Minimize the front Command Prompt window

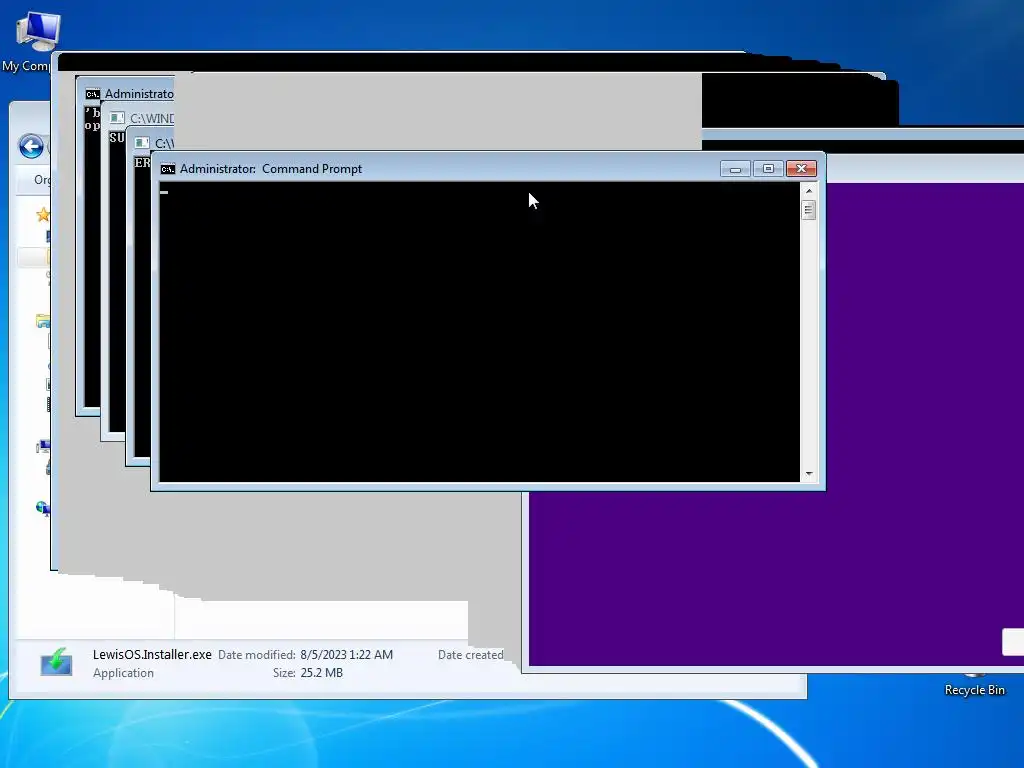pos(735,169)
